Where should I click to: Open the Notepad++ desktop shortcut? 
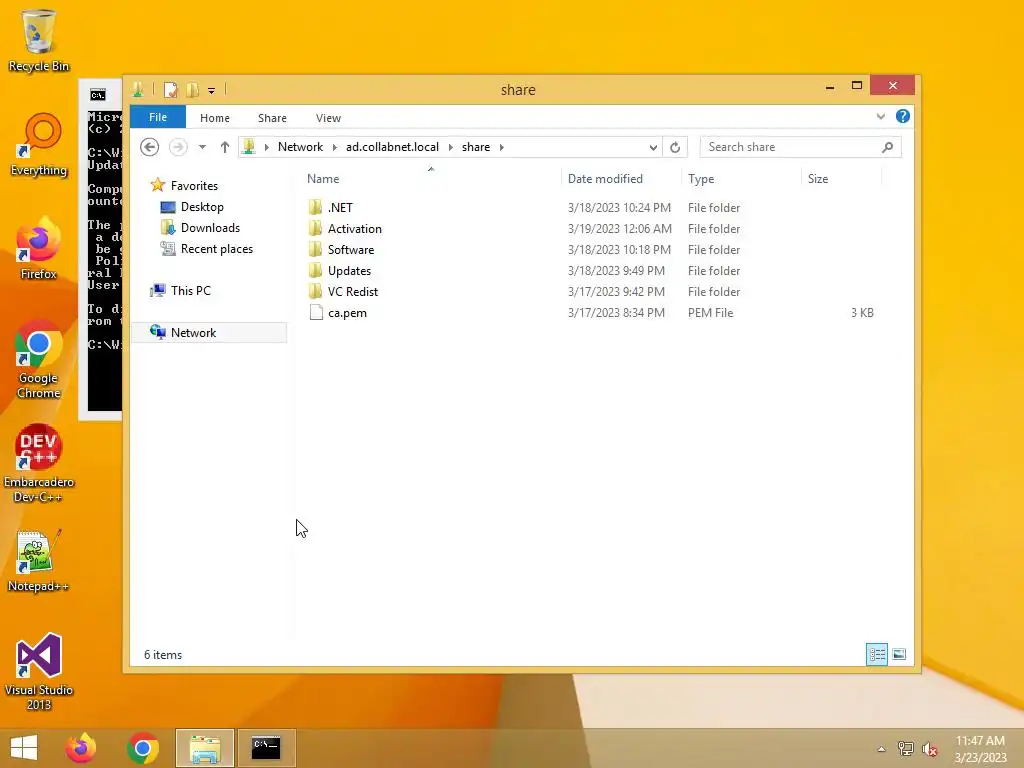39,561
